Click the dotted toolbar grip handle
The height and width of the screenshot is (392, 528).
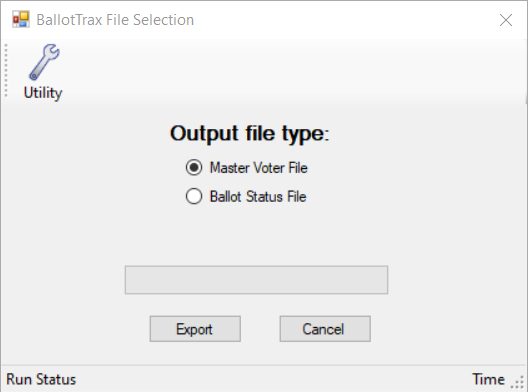(6, 71)
